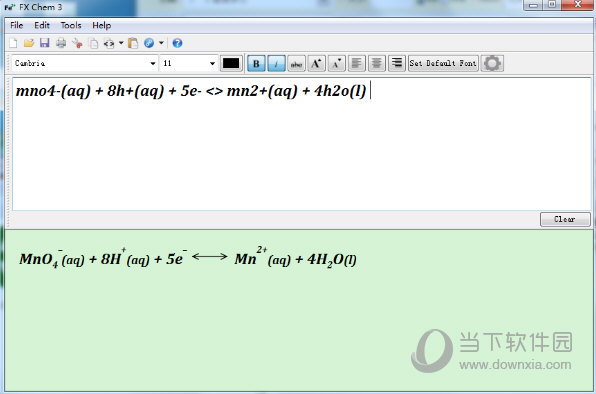
Task: Center-align the output
Action: pyautogui.click(x=377, y=63)
